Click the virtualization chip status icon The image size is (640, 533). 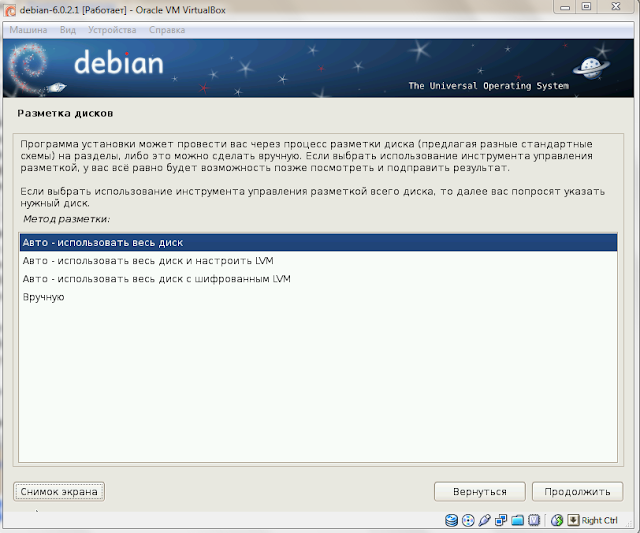tap(534, 520)
